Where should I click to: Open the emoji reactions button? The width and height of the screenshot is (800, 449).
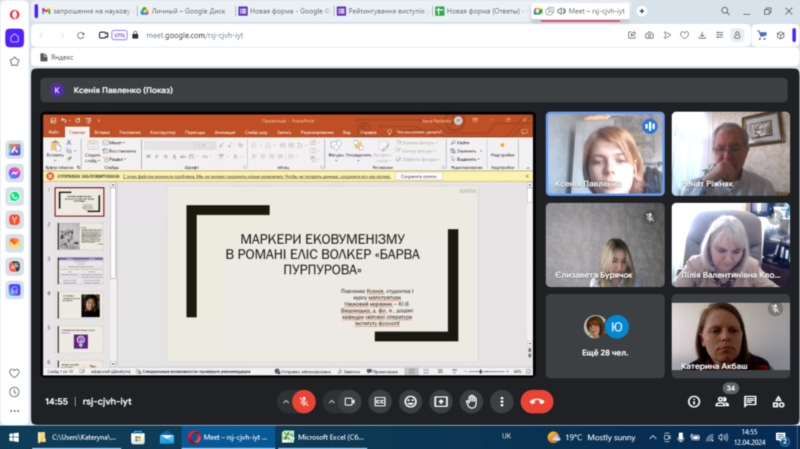(410, 401)
